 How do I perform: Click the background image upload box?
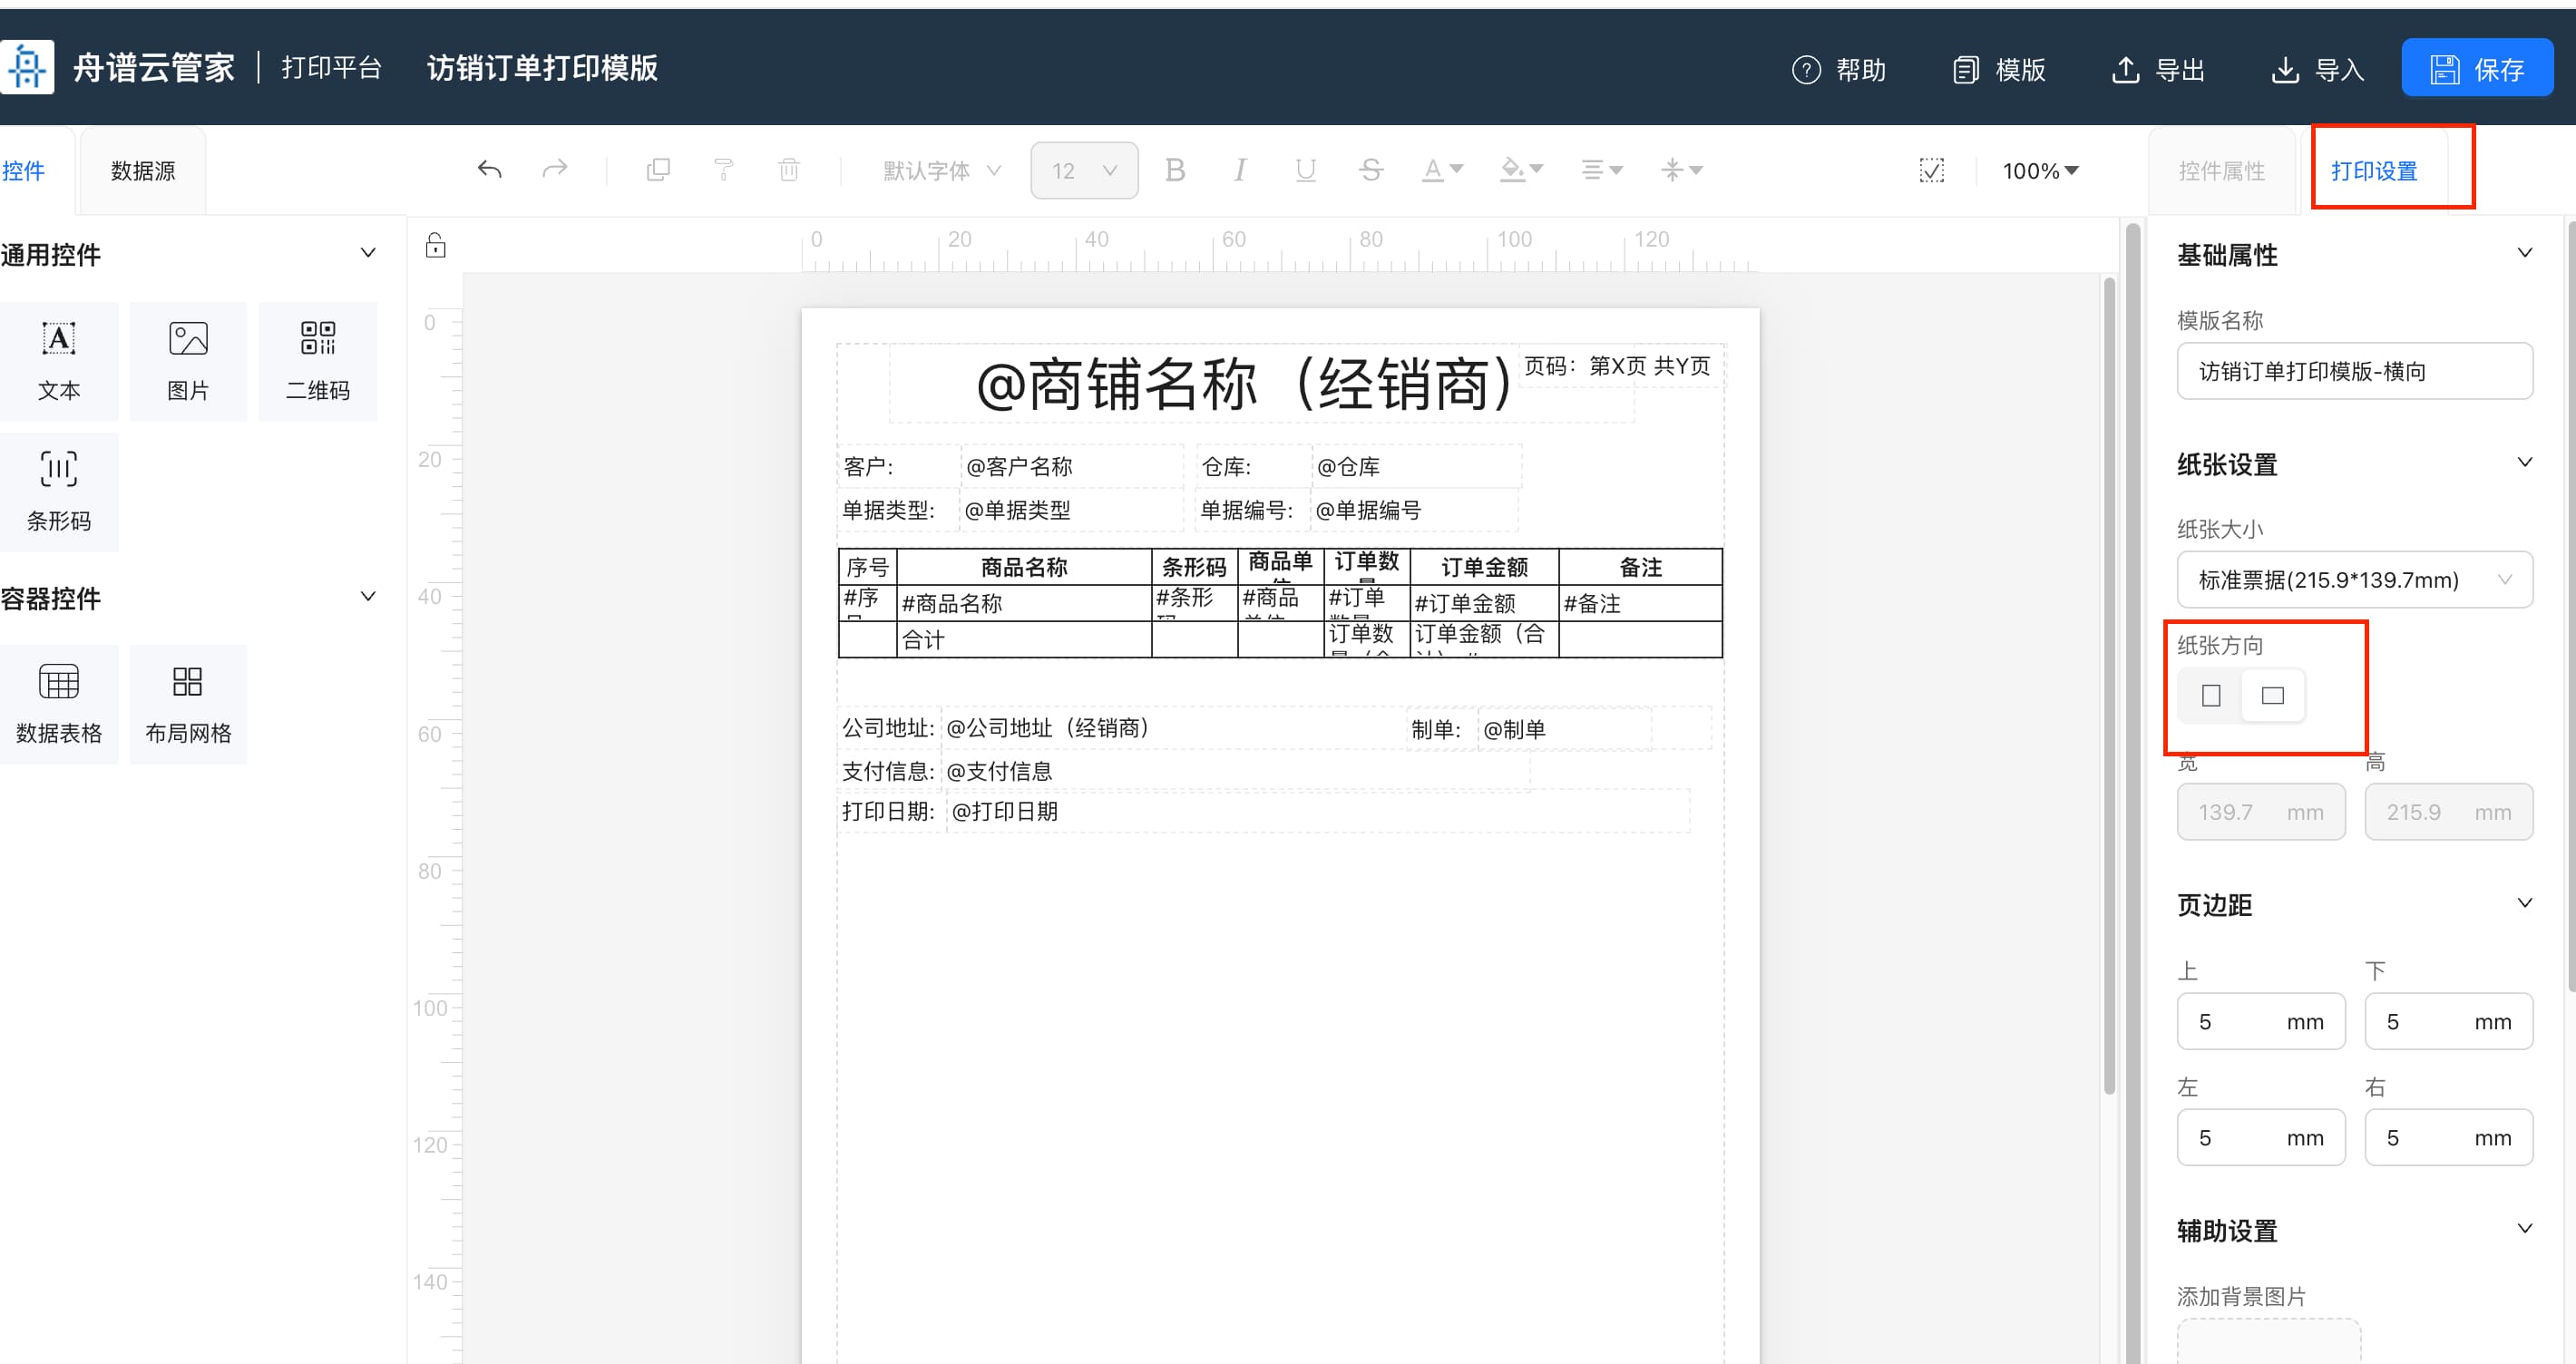tap(2269, 1342)
